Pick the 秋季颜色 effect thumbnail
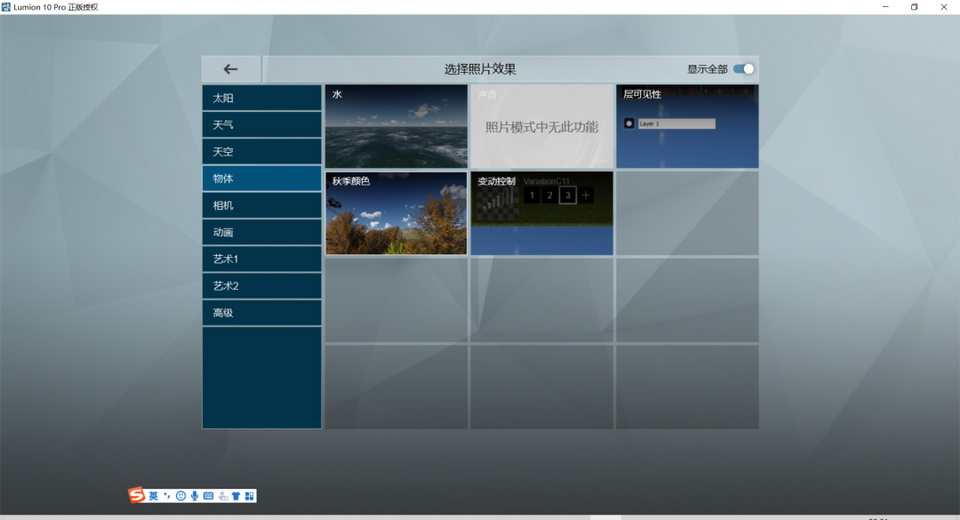Image resolution: width=960 pixels, height=520 pixels. pos(396,214)
